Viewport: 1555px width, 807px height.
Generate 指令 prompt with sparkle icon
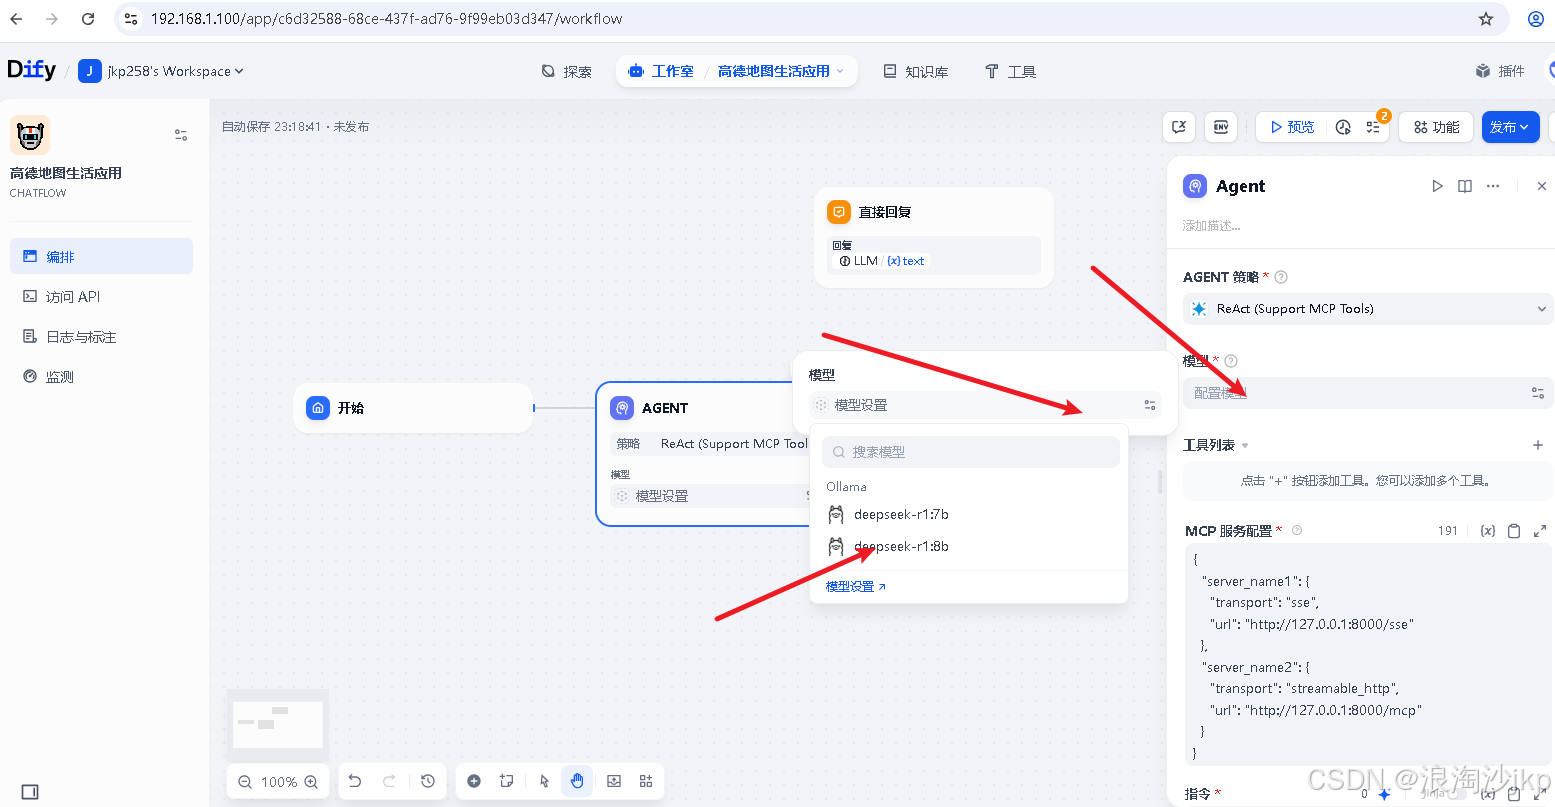1384,794
